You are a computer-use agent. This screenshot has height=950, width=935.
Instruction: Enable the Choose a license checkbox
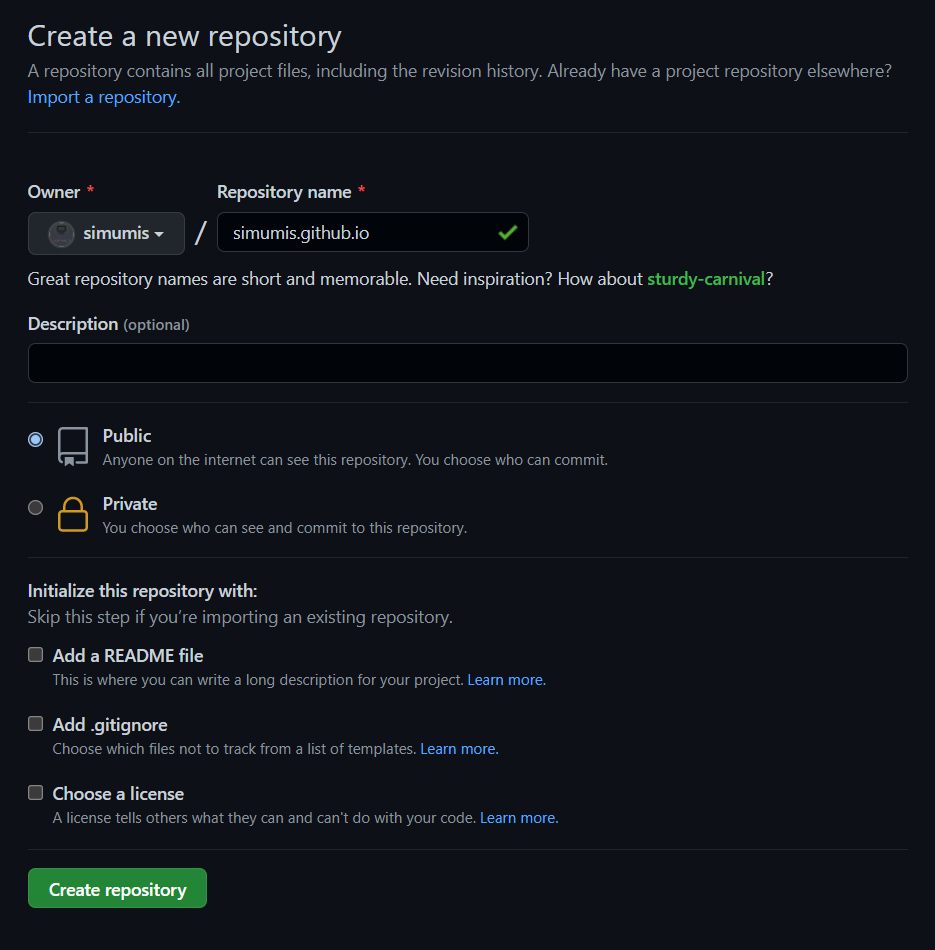tap(35, 792)
